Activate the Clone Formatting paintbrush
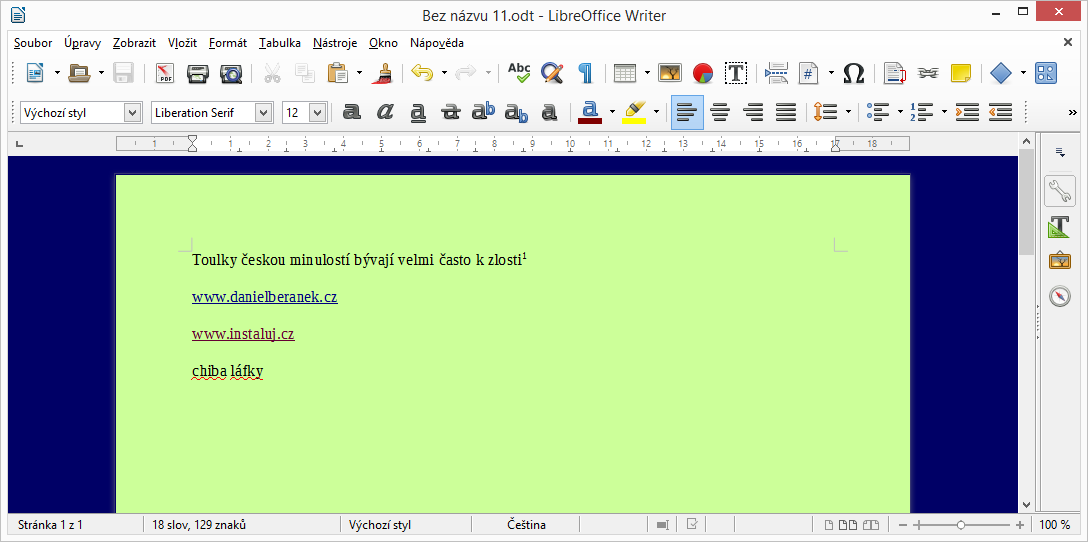This screenshot has height=542, width=1088. (x=382, y=73)
